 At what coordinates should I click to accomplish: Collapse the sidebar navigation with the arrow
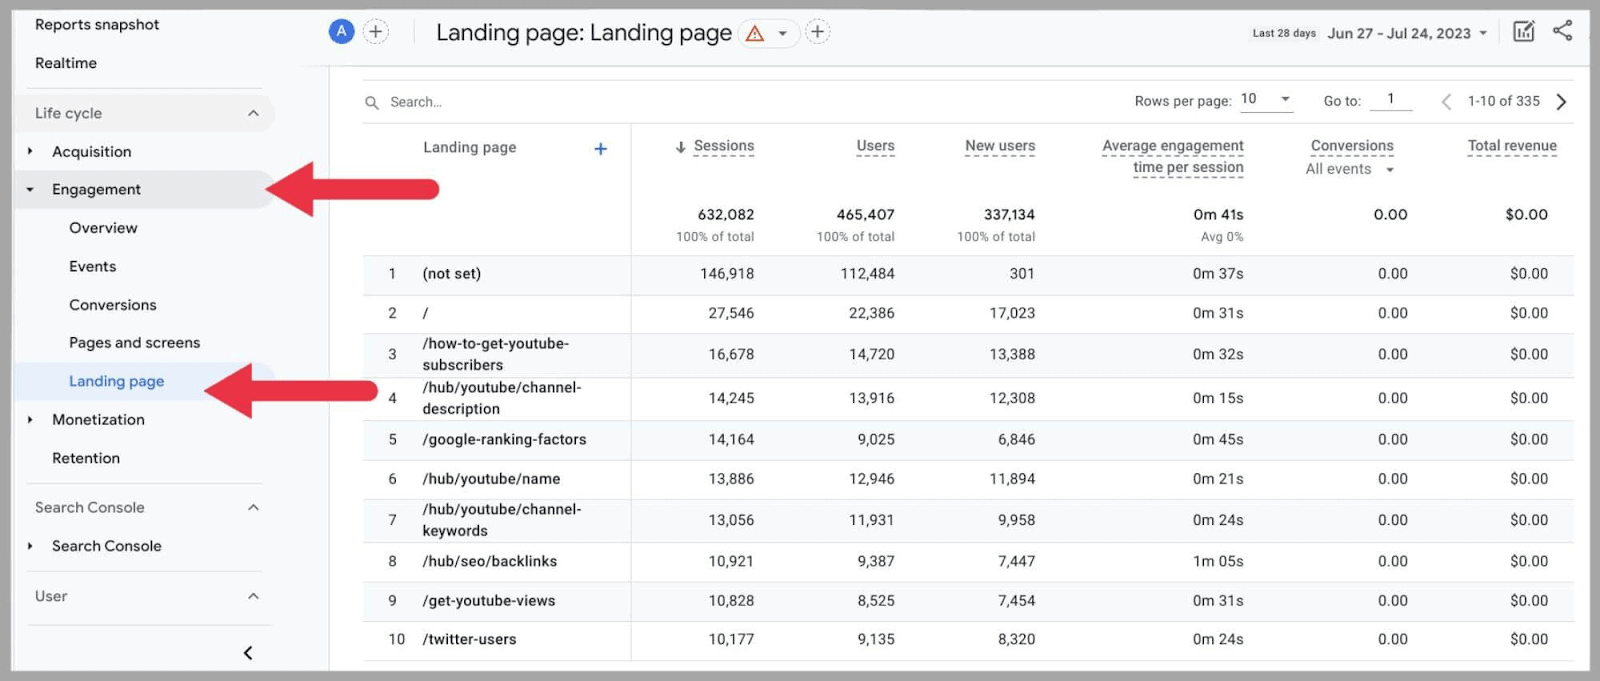(x=248, y=653)
